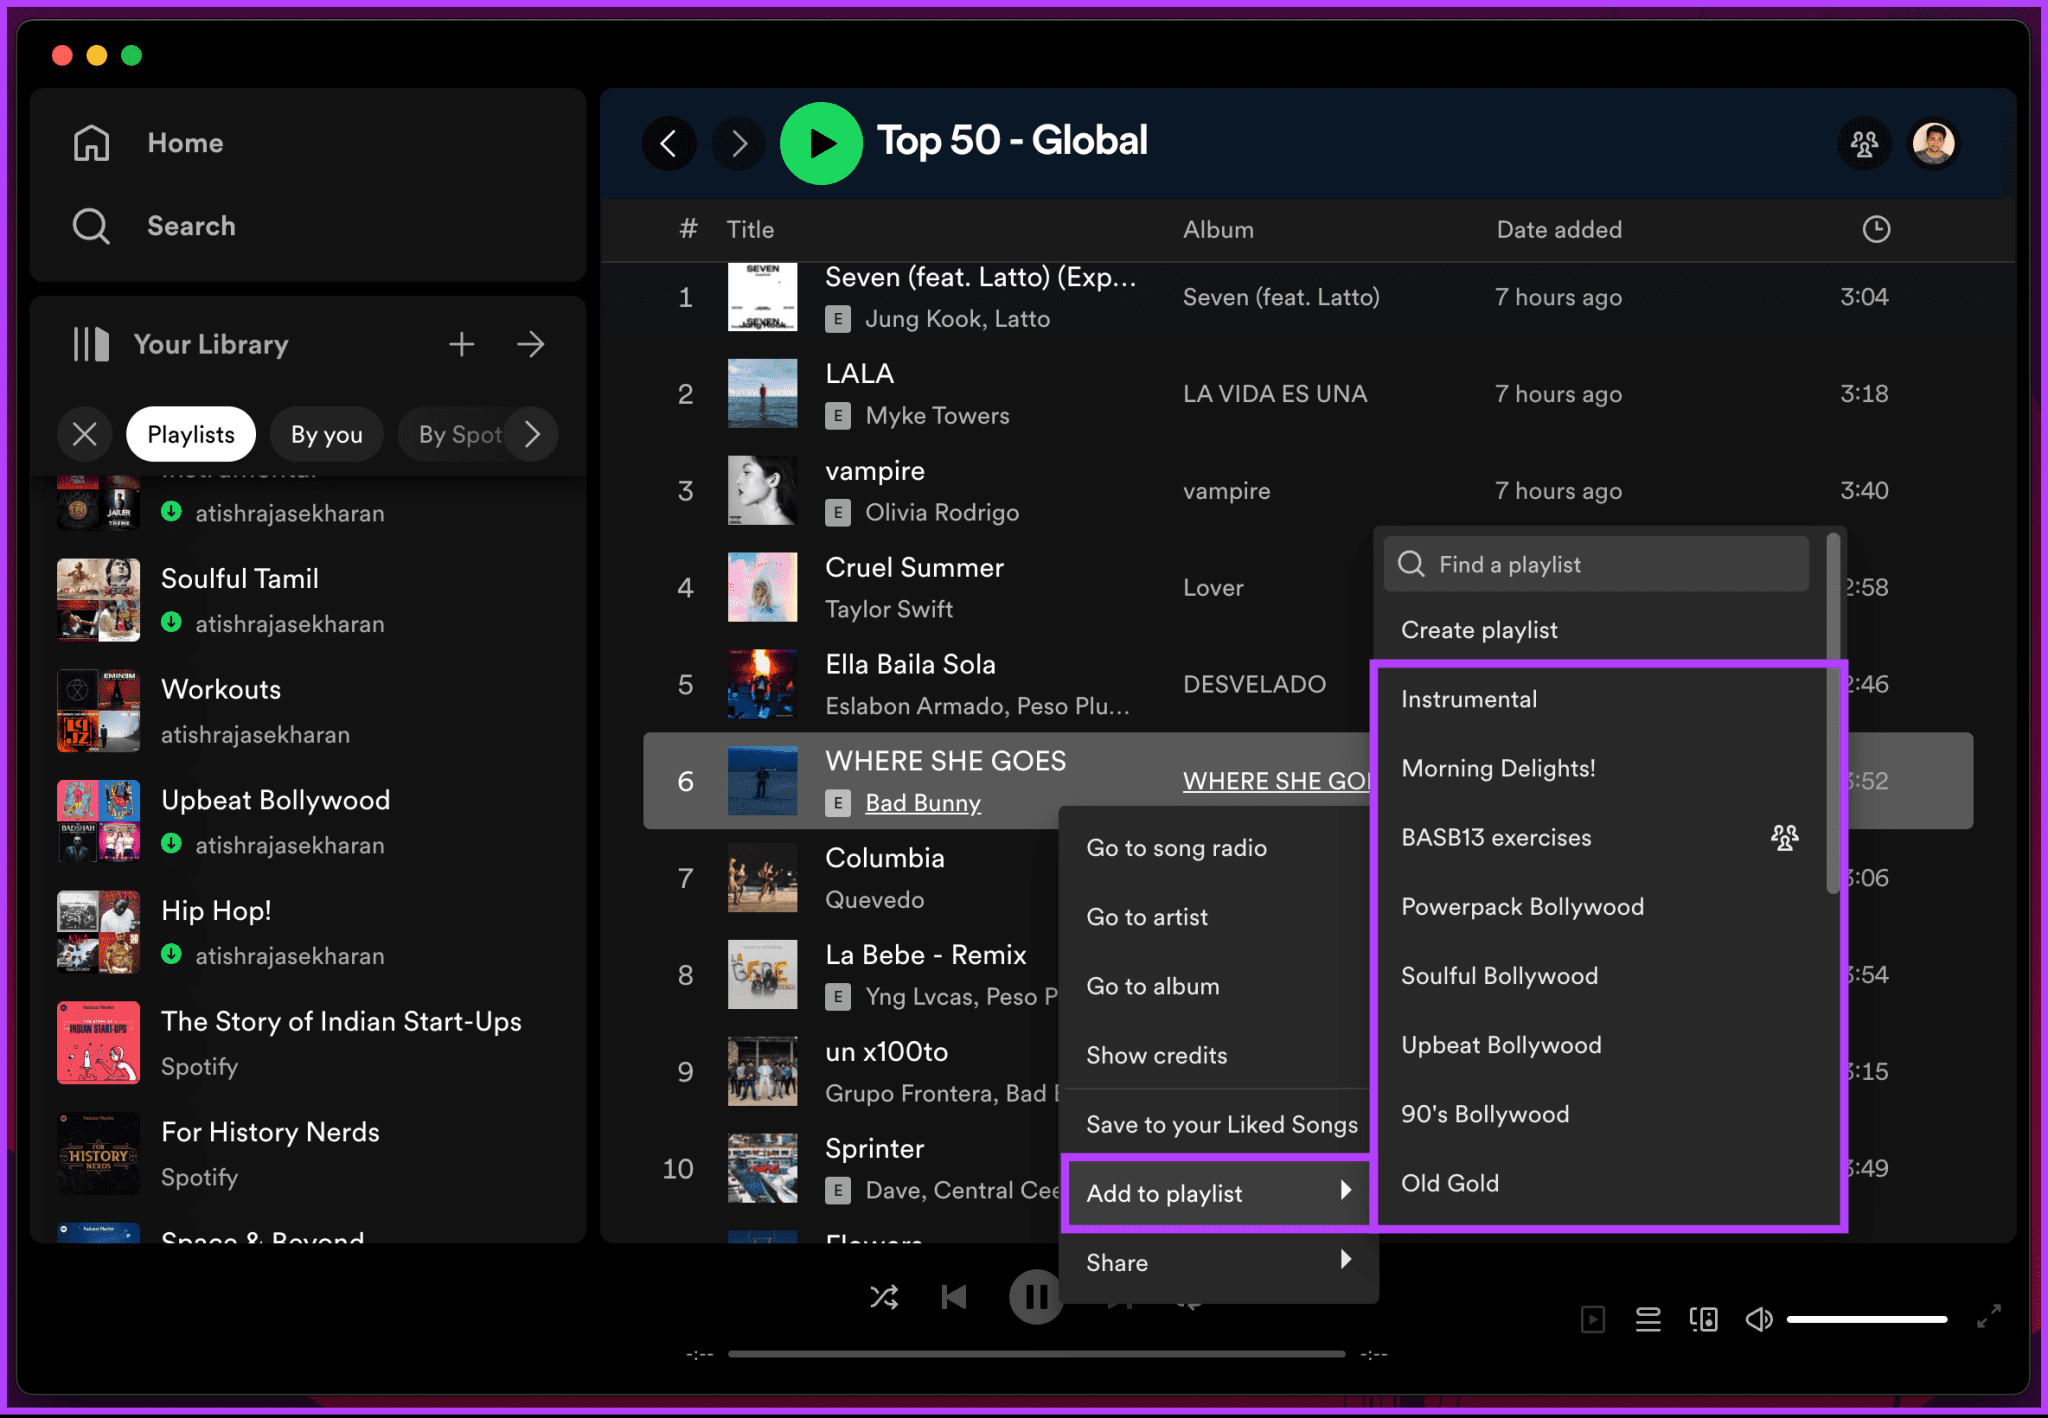Enable the By you library filter
Viewport: 2048px width, 1418px height.
(x=326, y=434)
